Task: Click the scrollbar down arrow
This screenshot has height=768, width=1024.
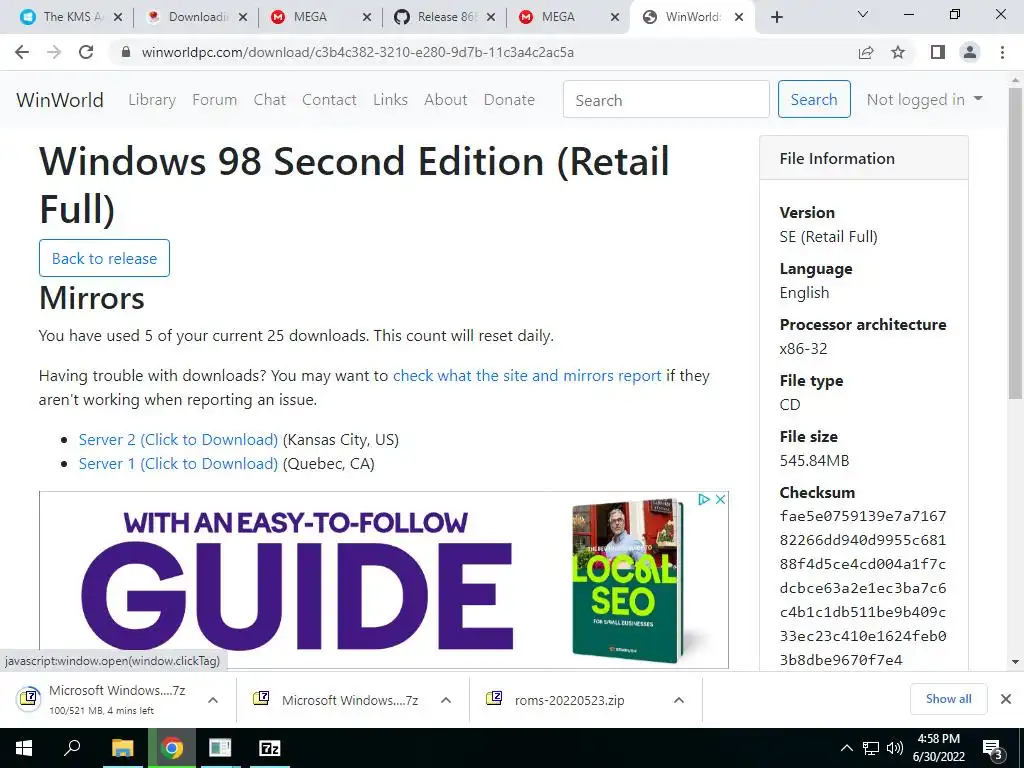Action: pyautogui.click(x=1016, y=662)
